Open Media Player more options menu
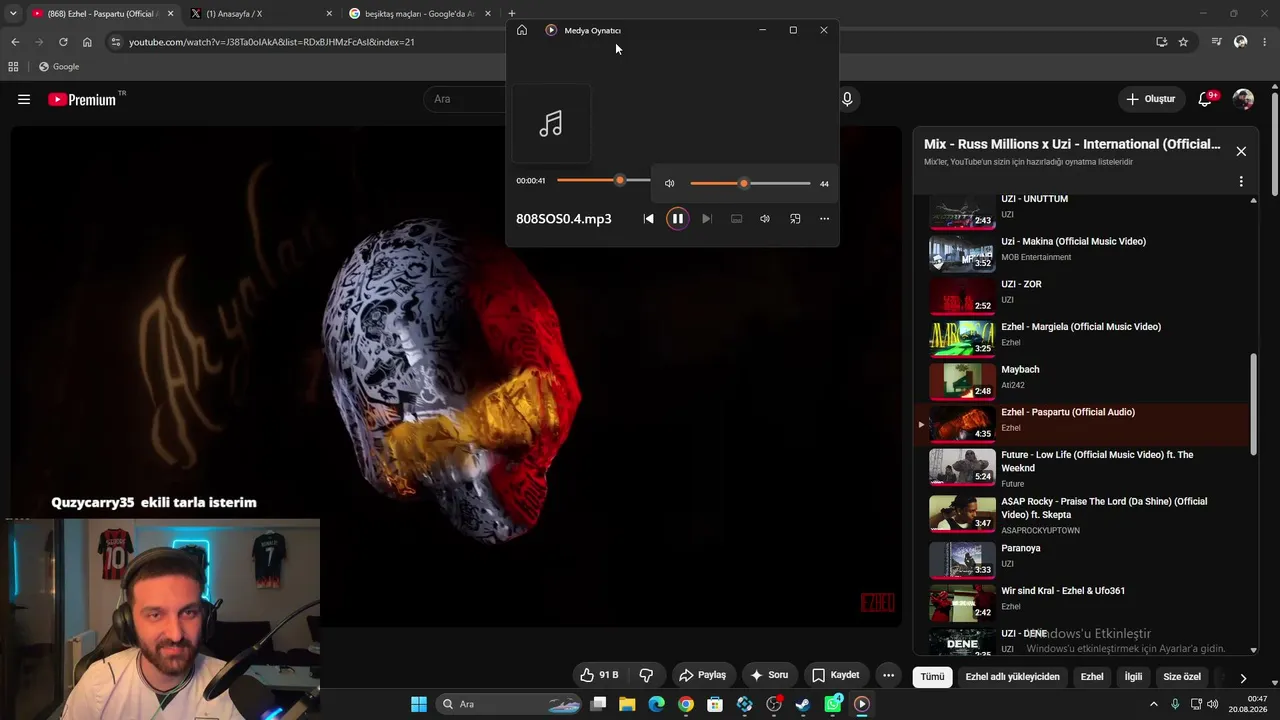The image size is (1280, 720). (x=824, y=219)
